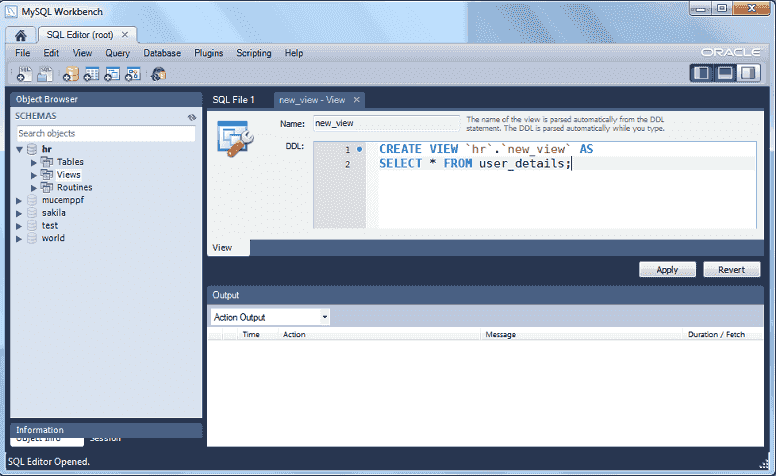Click the mucemppf schema database icon
Image resolution: width=776 pixels, height=476 pixels.
(32, 200)
